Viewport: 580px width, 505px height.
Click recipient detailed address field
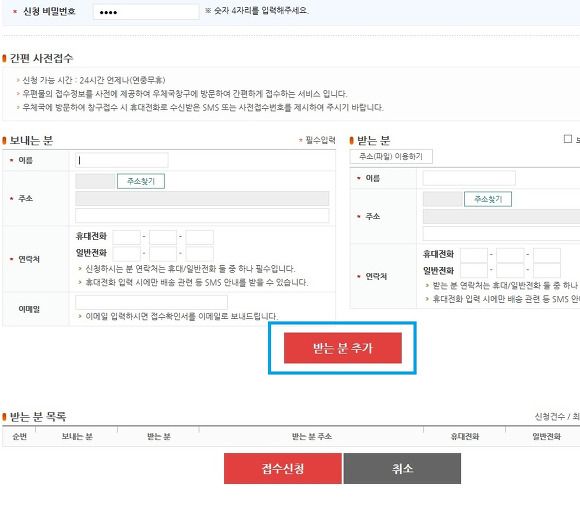coord(501,233)
